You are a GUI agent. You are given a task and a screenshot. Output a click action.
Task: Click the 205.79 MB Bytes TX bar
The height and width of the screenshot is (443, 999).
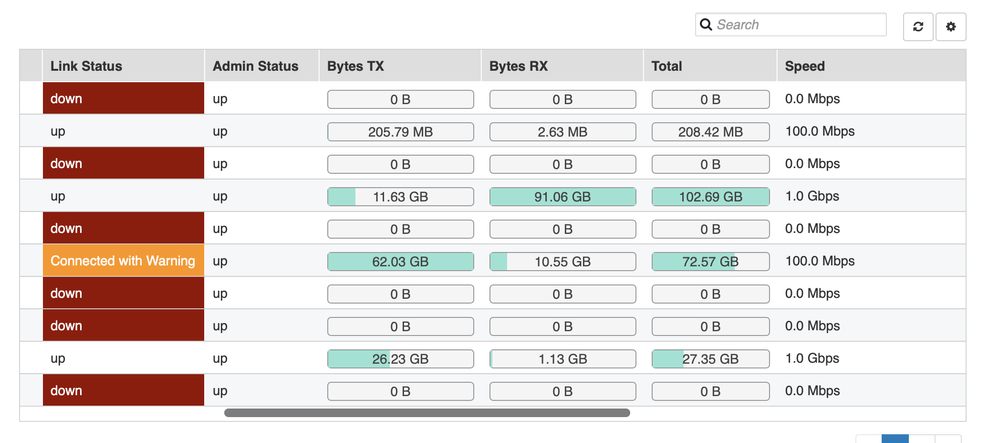(x=400, y=132)
